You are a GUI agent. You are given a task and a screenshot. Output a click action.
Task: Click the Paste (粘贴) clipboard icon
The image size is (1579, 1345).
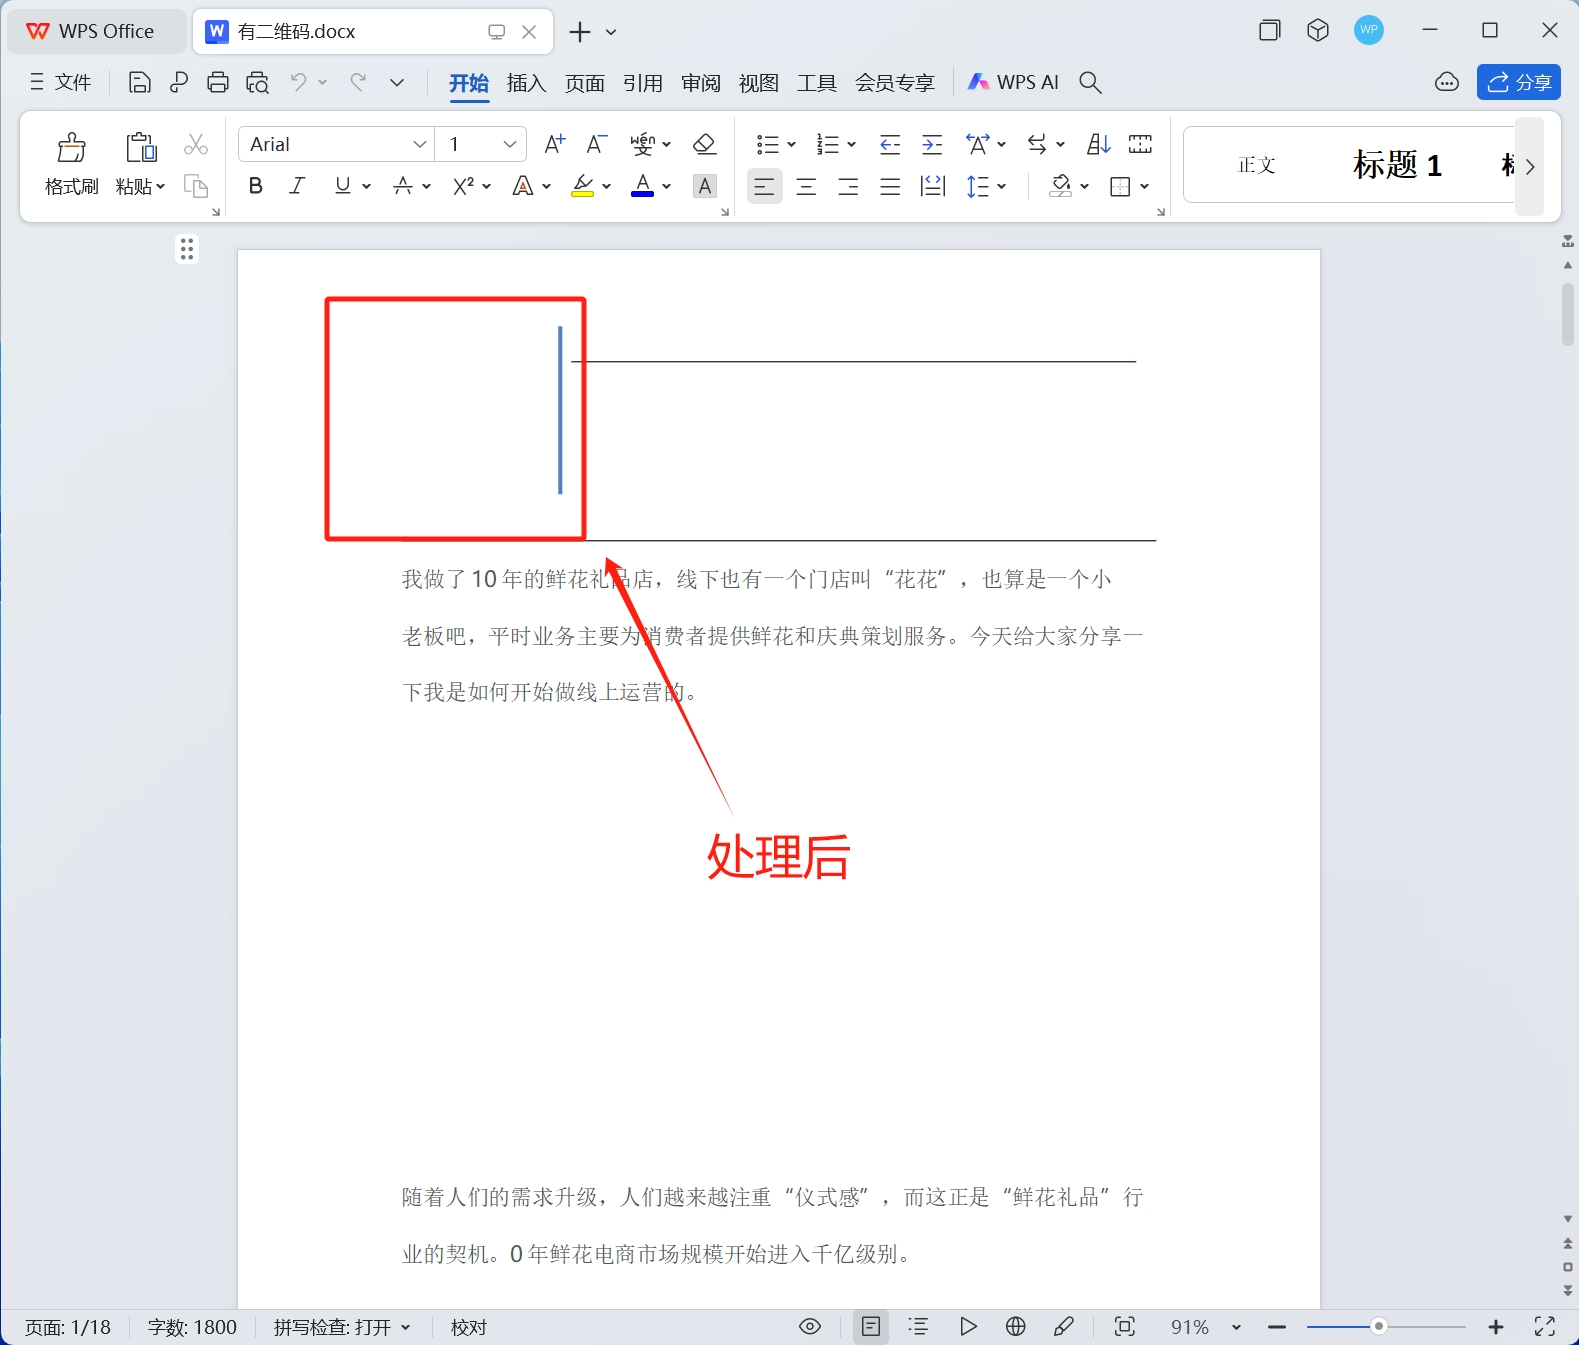click(141, 148)
